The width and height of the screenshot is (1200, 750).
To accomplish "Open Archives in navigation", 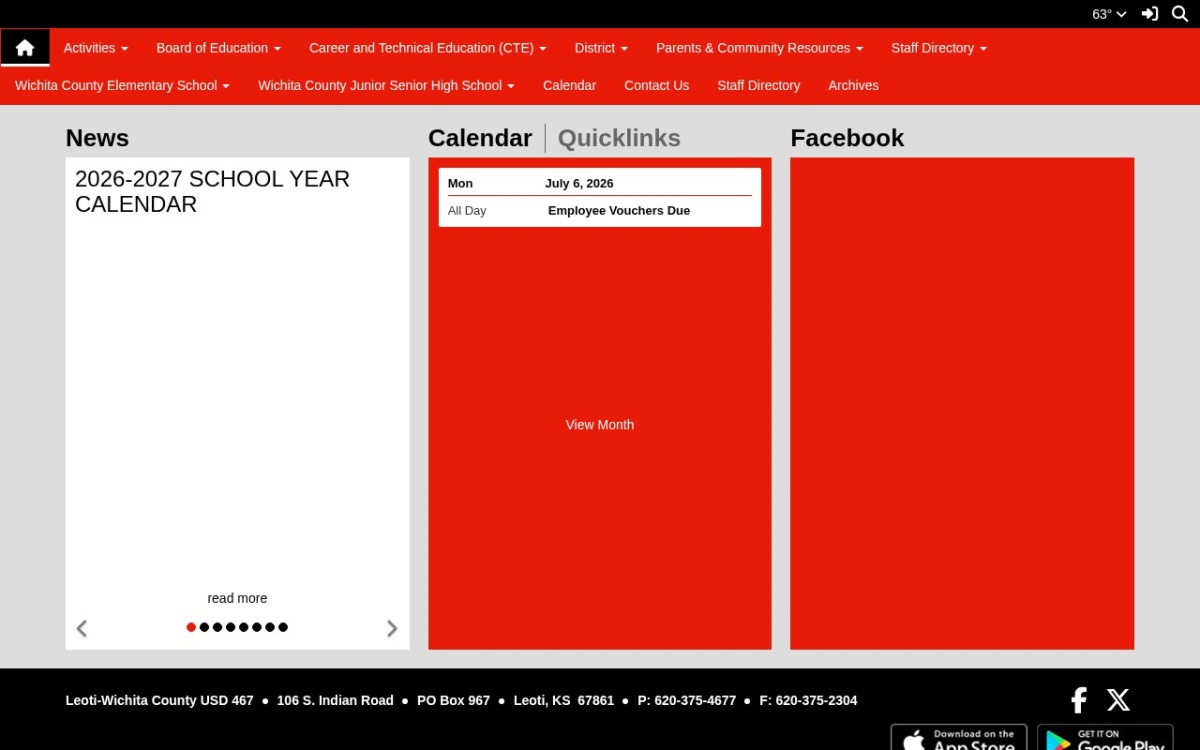I will [853, 86].
